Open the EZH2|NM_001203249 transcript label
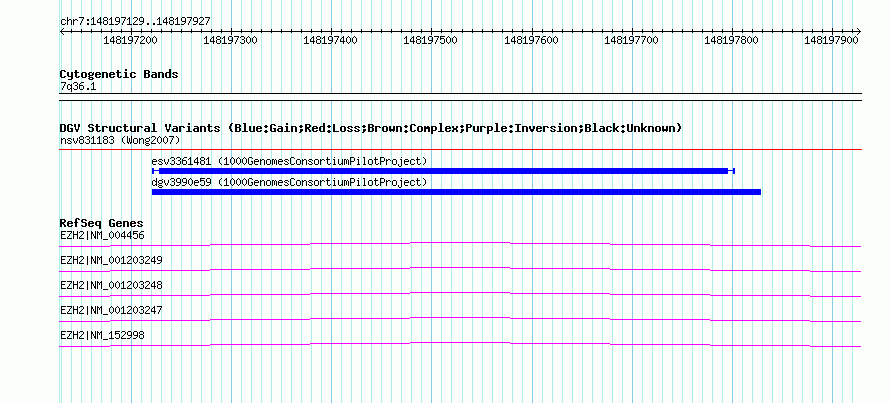This screenshot has width=890, height=403. [x=111, y=261]
